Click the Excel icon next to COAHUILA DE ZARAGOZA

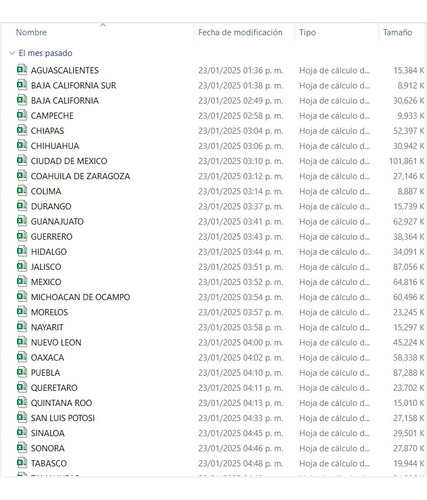point(22,176)
